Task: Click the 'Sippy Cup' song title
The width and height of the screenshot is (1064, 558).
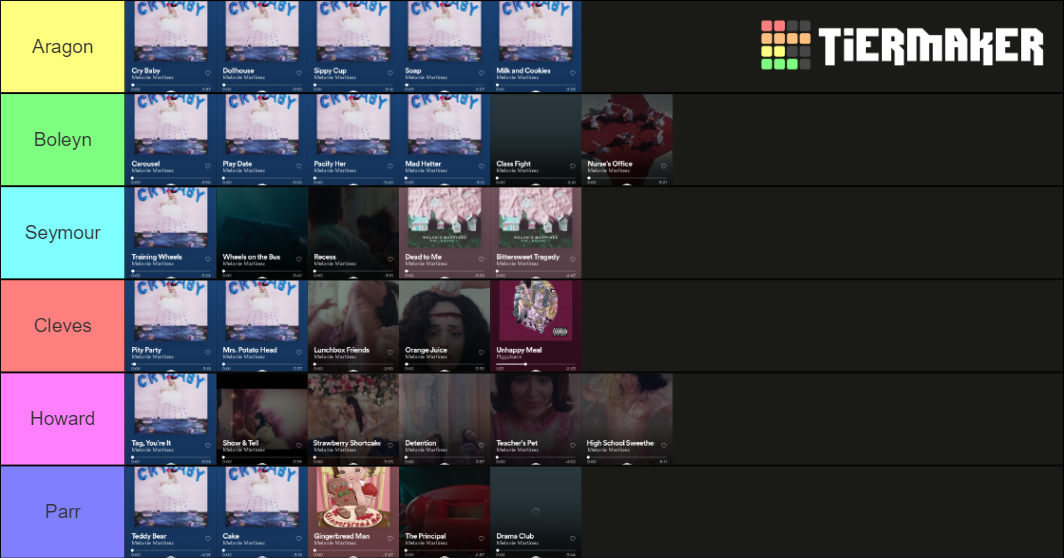Action: click(330, 71)
